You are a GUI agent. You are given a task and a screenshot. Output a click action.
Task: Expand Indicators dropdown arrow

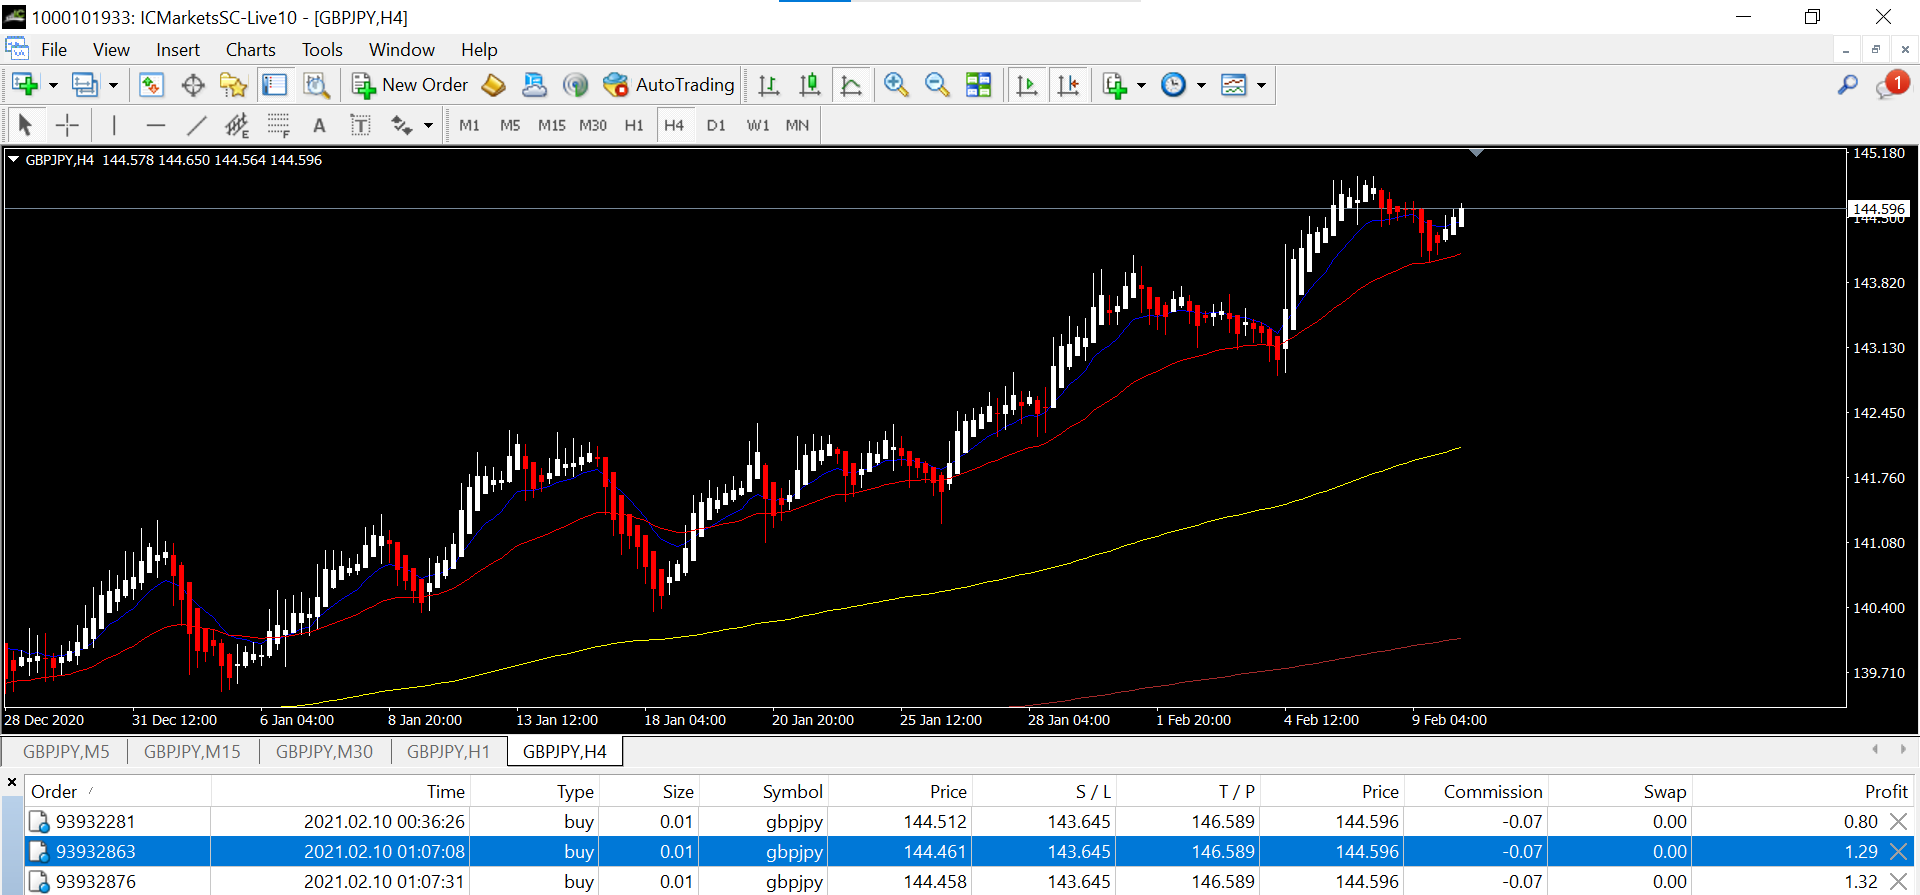click(x=1141, y=85)
